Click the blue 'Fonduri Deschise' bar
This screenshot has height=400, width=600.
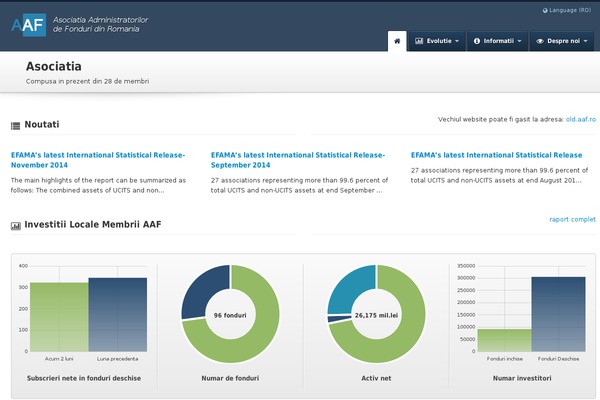tap(558, 314)
